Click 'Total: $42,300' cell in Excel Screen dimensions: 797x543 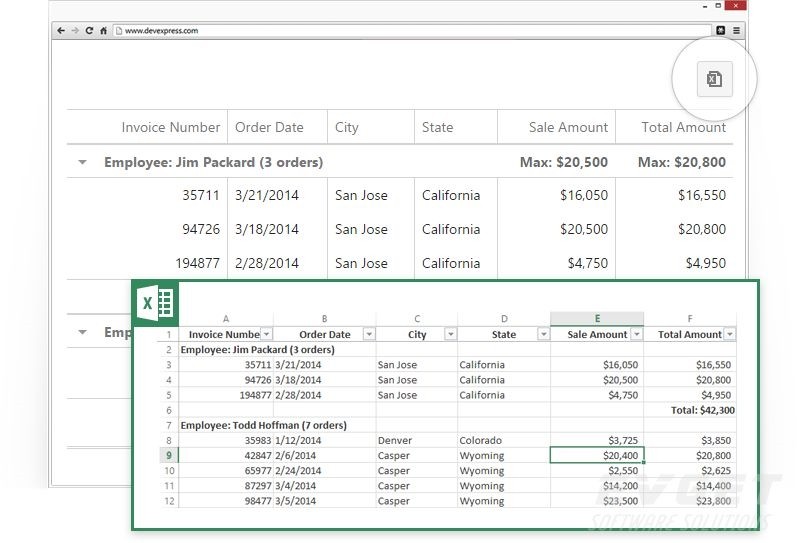(x=702, y=410)
